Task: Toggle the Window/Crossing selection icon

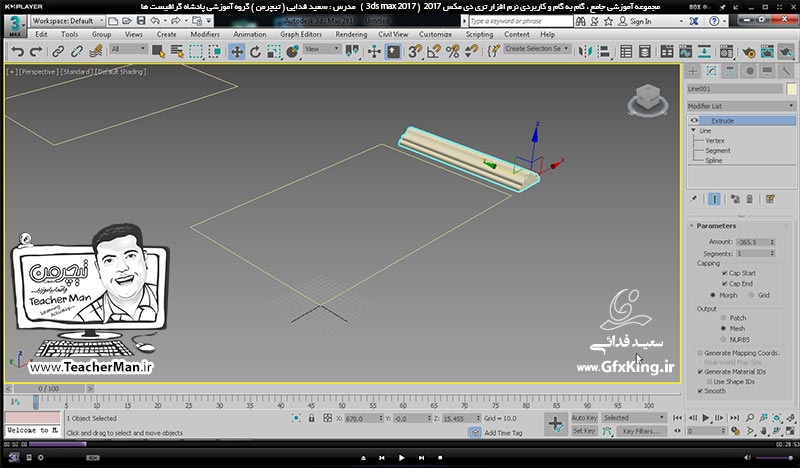Action: (215, 52)
